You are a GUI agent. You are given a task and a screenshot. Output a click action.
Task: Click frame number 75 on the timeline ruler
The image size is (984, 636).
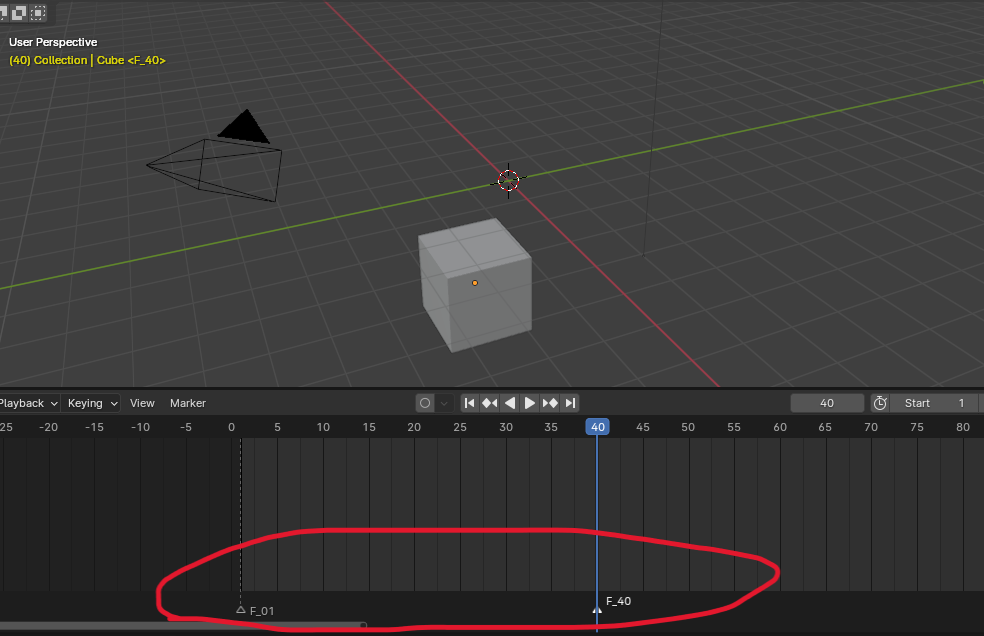[x=917, y=427]
